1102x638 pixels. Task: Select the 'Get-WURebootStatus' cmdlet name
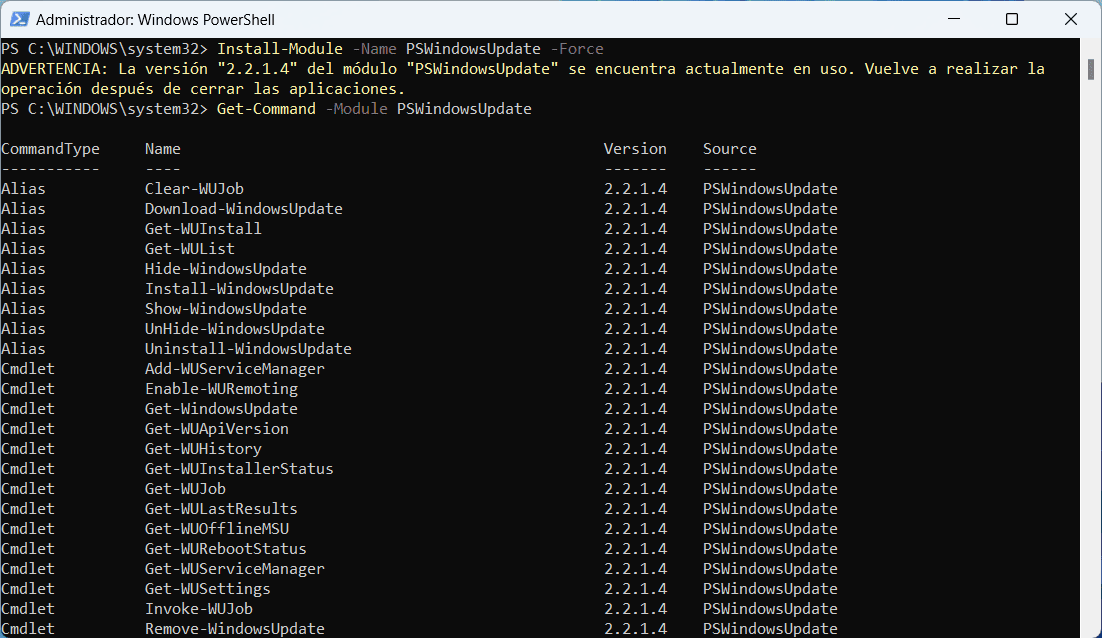[226, 549]
